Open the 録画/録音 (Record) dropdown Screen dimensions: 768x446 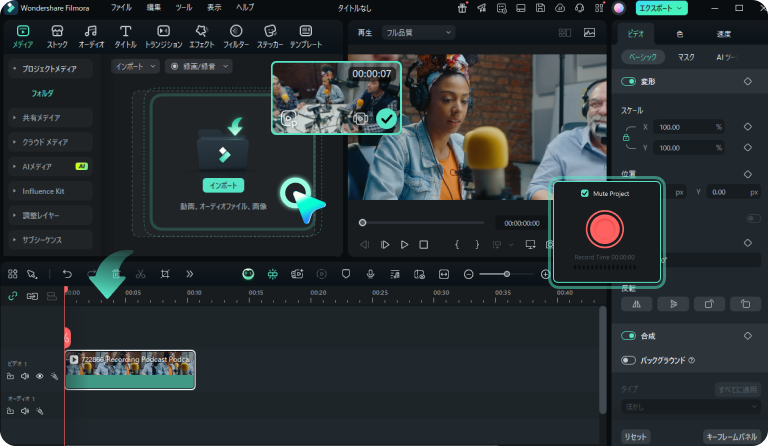coord(198,66)
